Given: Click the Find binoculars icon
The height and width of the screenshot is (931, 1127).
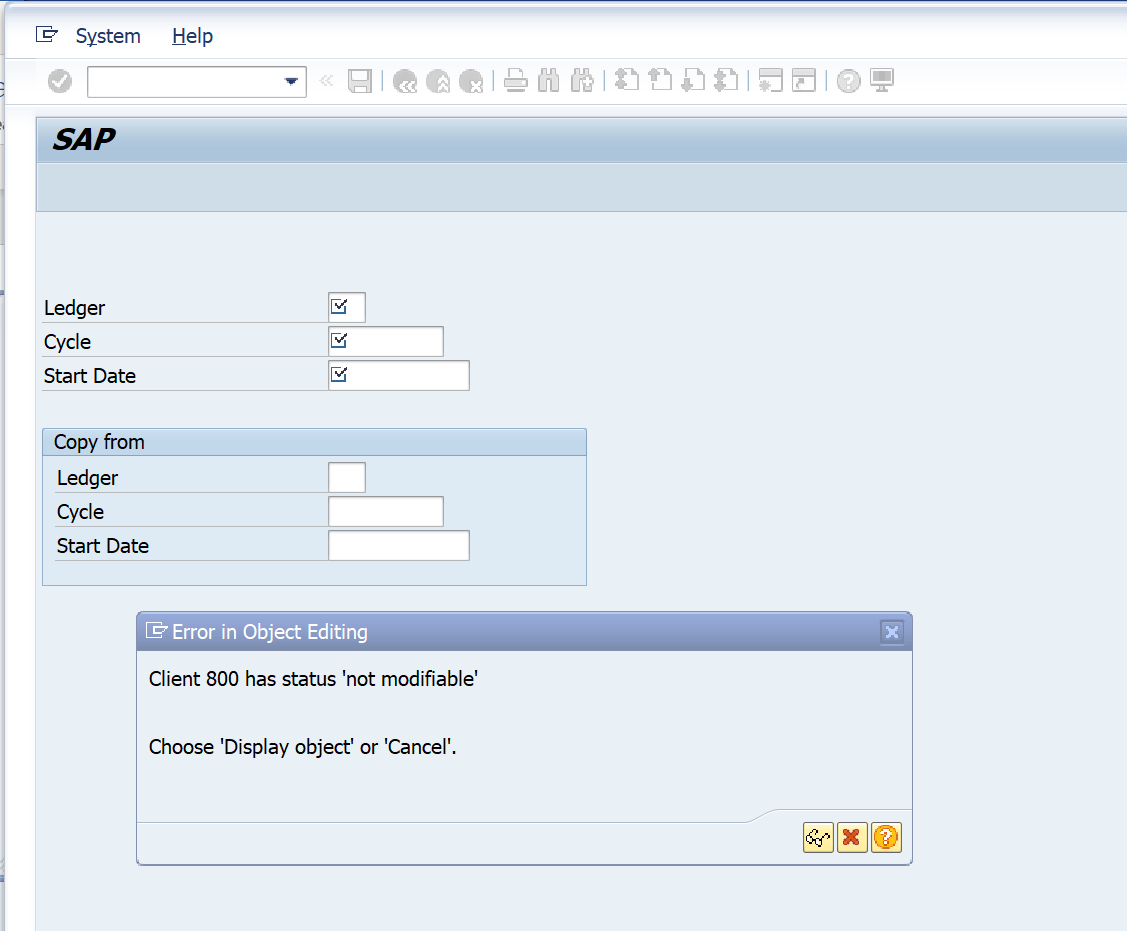Looking at the screenshot, I should coord(548,81).
